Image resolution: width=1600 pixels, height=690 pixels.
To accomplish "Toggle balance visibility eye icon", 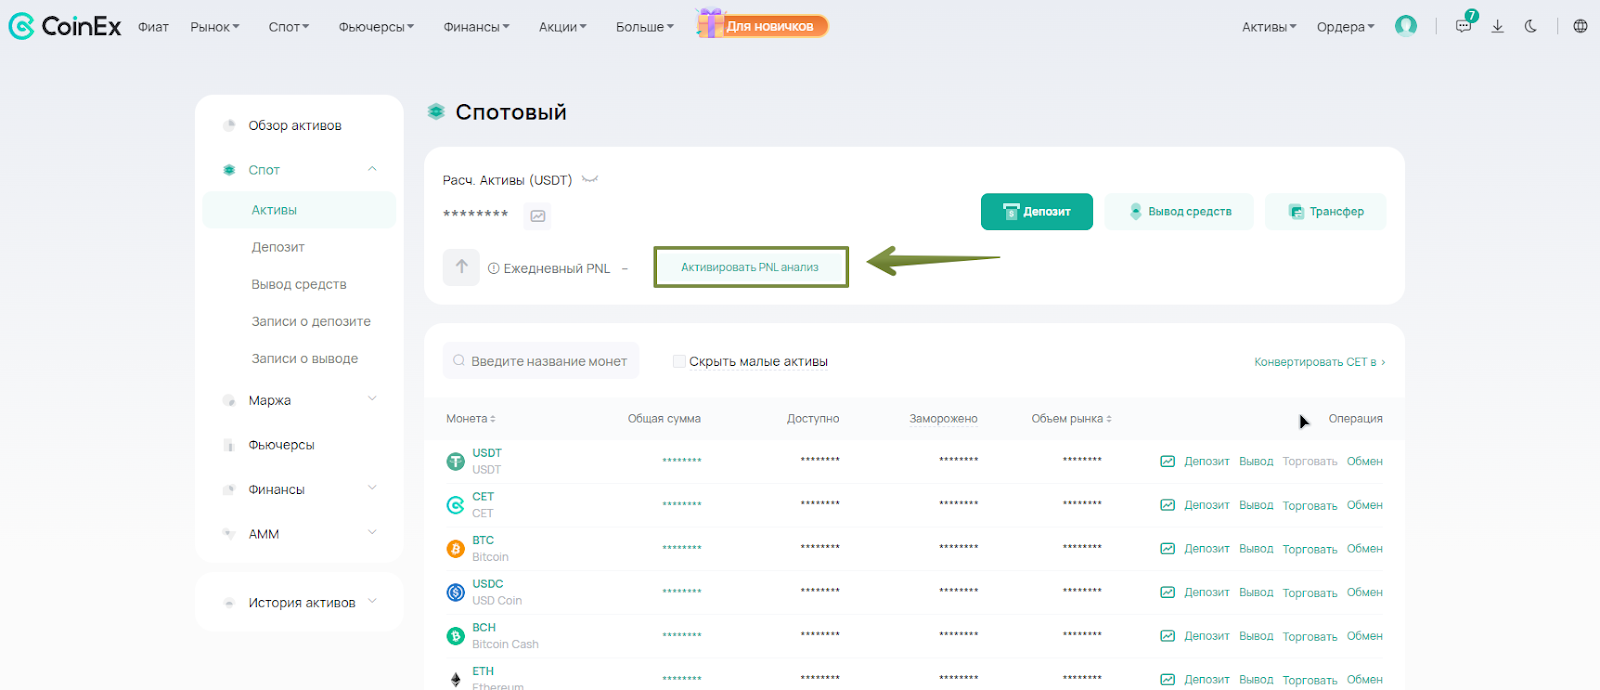I will tap(590, 179).
